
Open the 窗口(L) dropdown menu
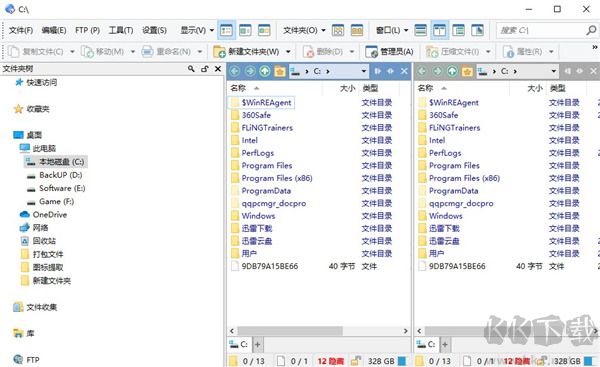point(391,30)
